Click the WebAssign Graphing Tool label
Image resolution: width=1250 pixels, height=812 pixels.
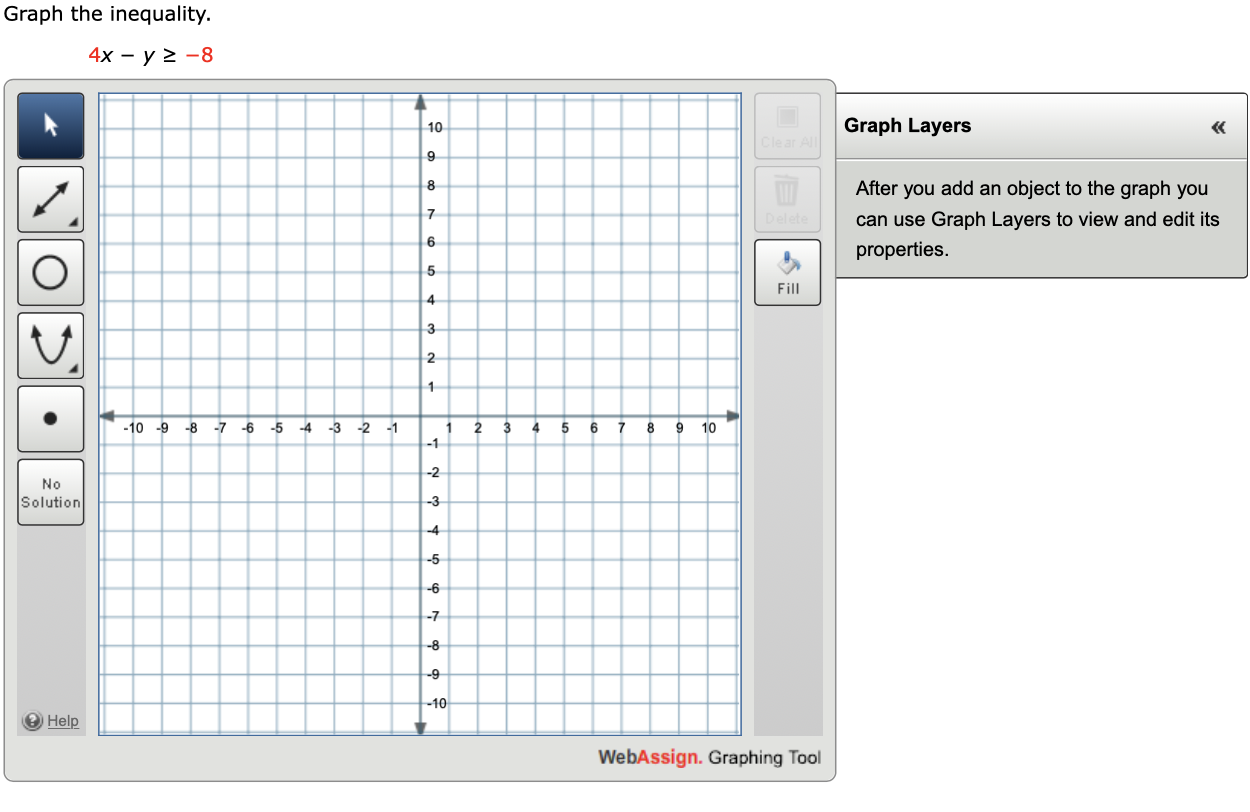pos(709,758)
